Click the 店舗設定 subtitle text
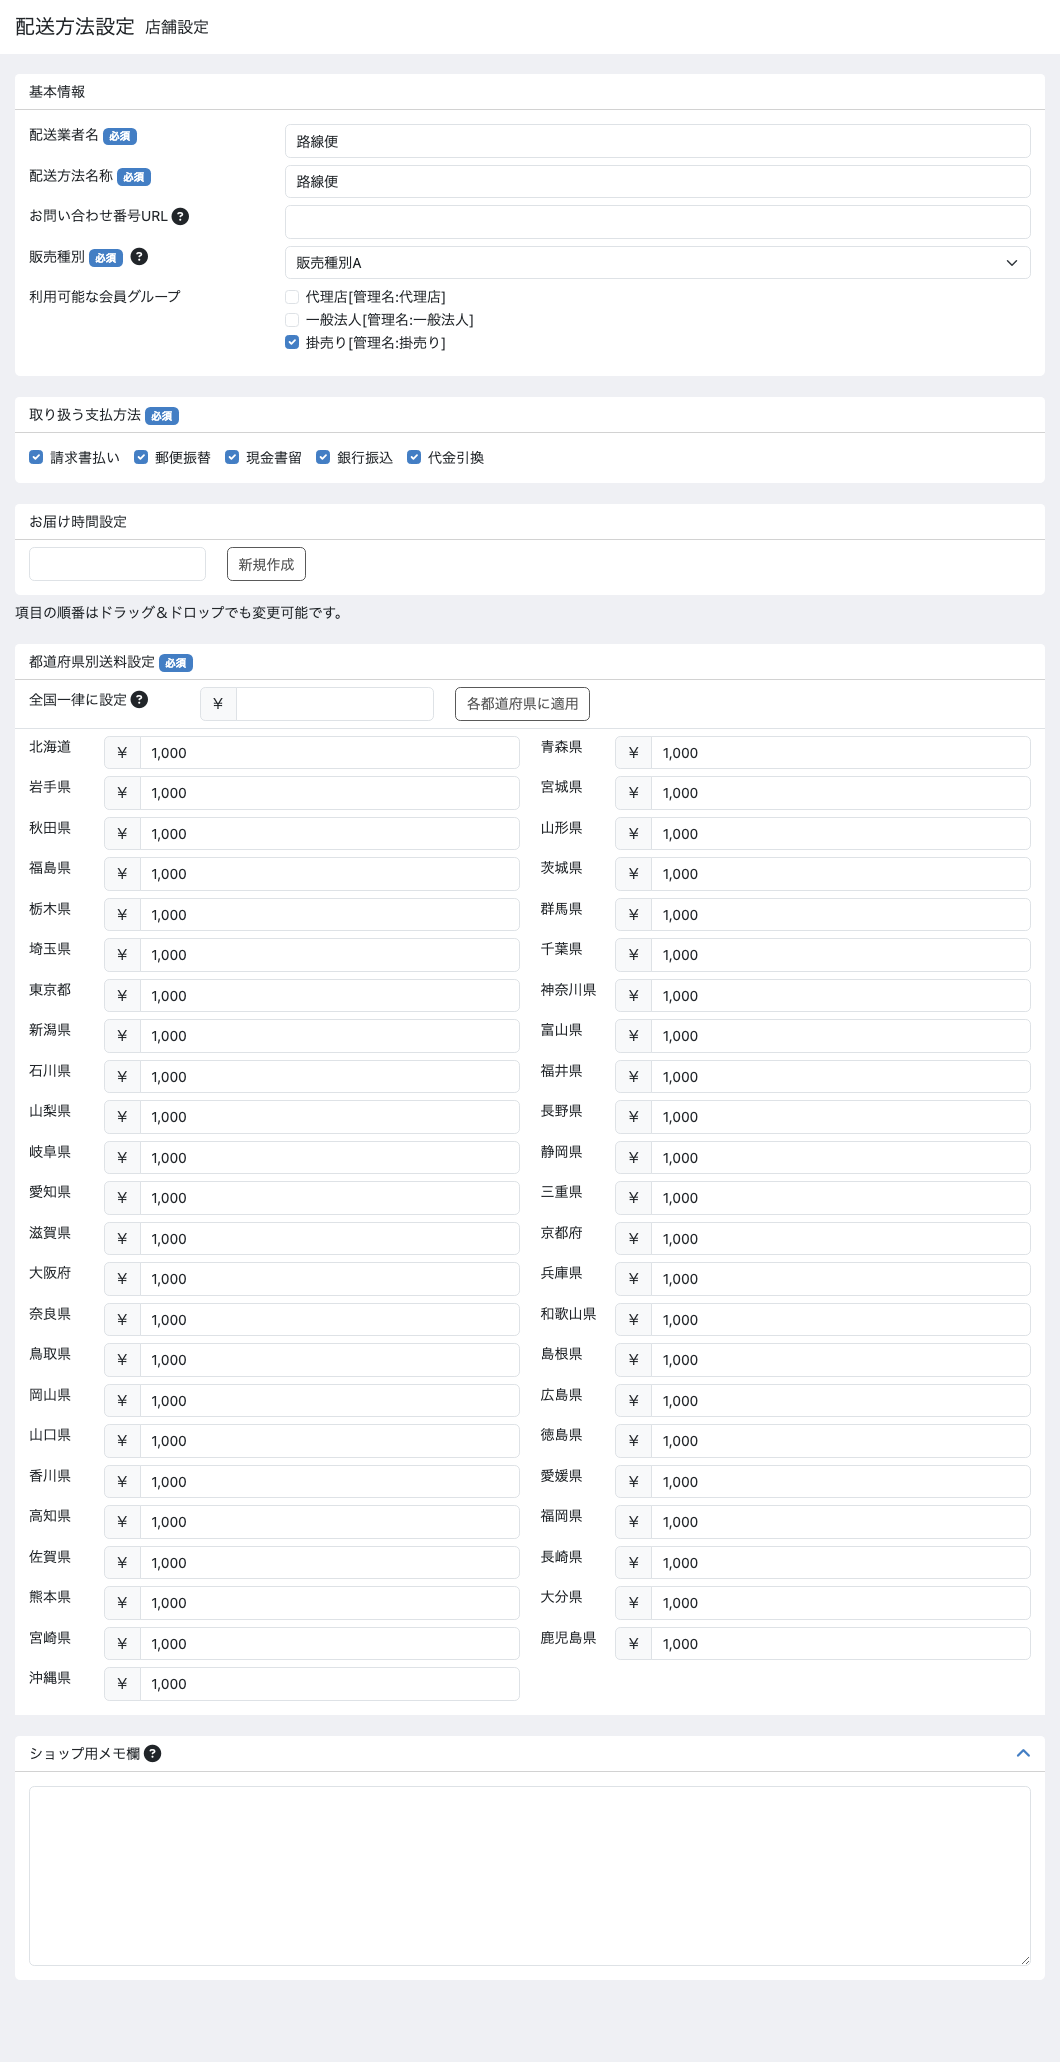1060x2062 pixels. coord(177,27)
